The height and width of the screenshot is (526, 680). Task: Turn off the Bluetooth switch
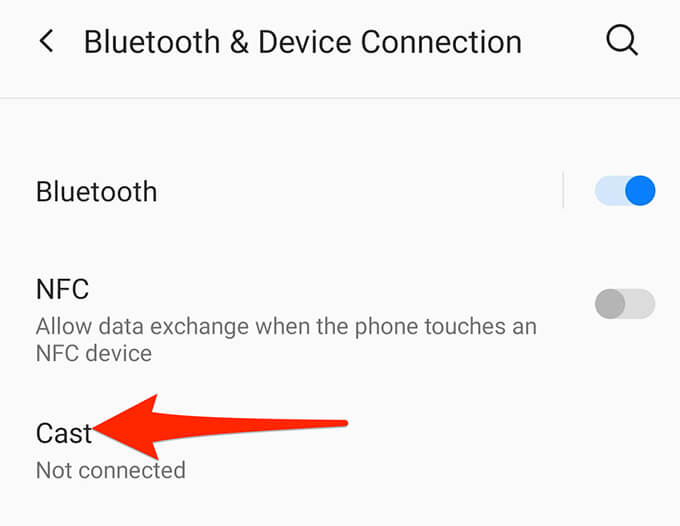(625, 191)
